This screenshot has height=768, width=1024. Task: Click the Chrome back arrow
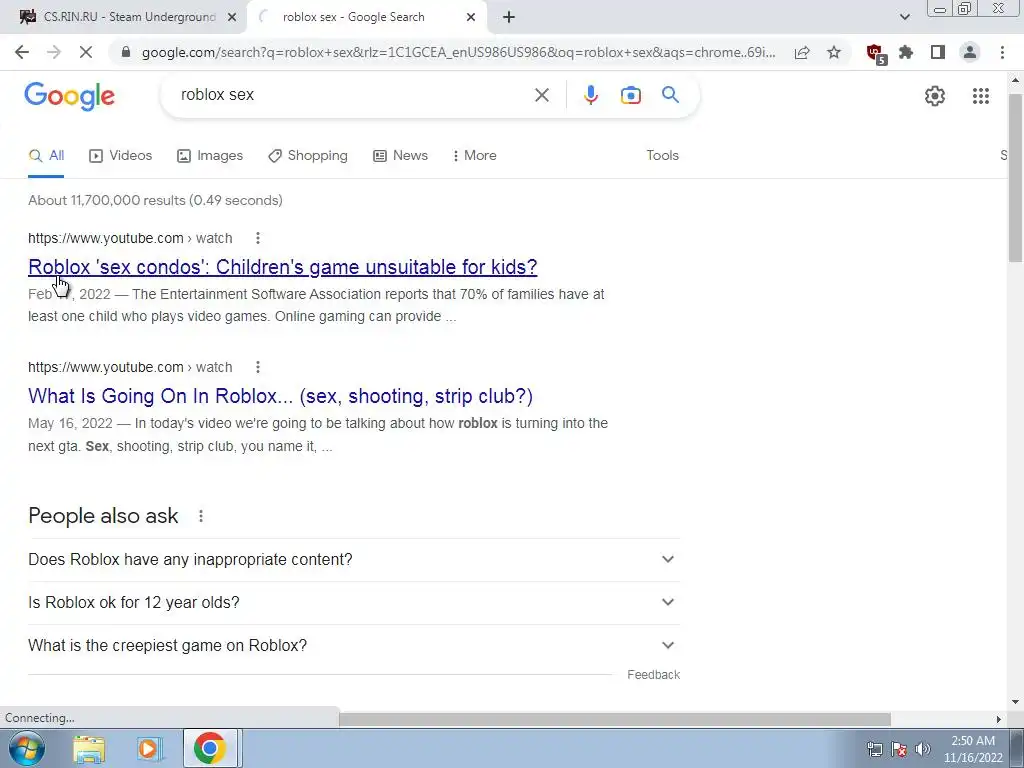pos(22,52)
